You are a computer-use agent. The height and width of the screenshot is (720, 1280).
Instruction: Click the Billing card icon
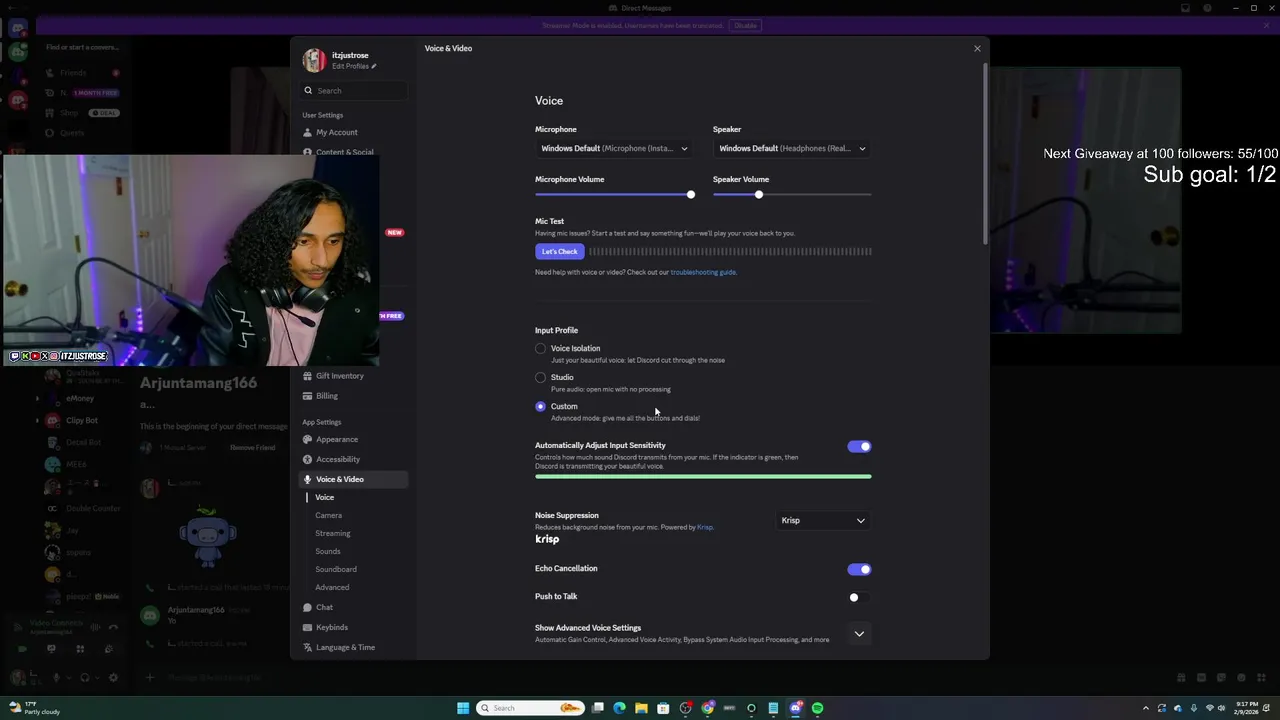(x=308, y=396)
